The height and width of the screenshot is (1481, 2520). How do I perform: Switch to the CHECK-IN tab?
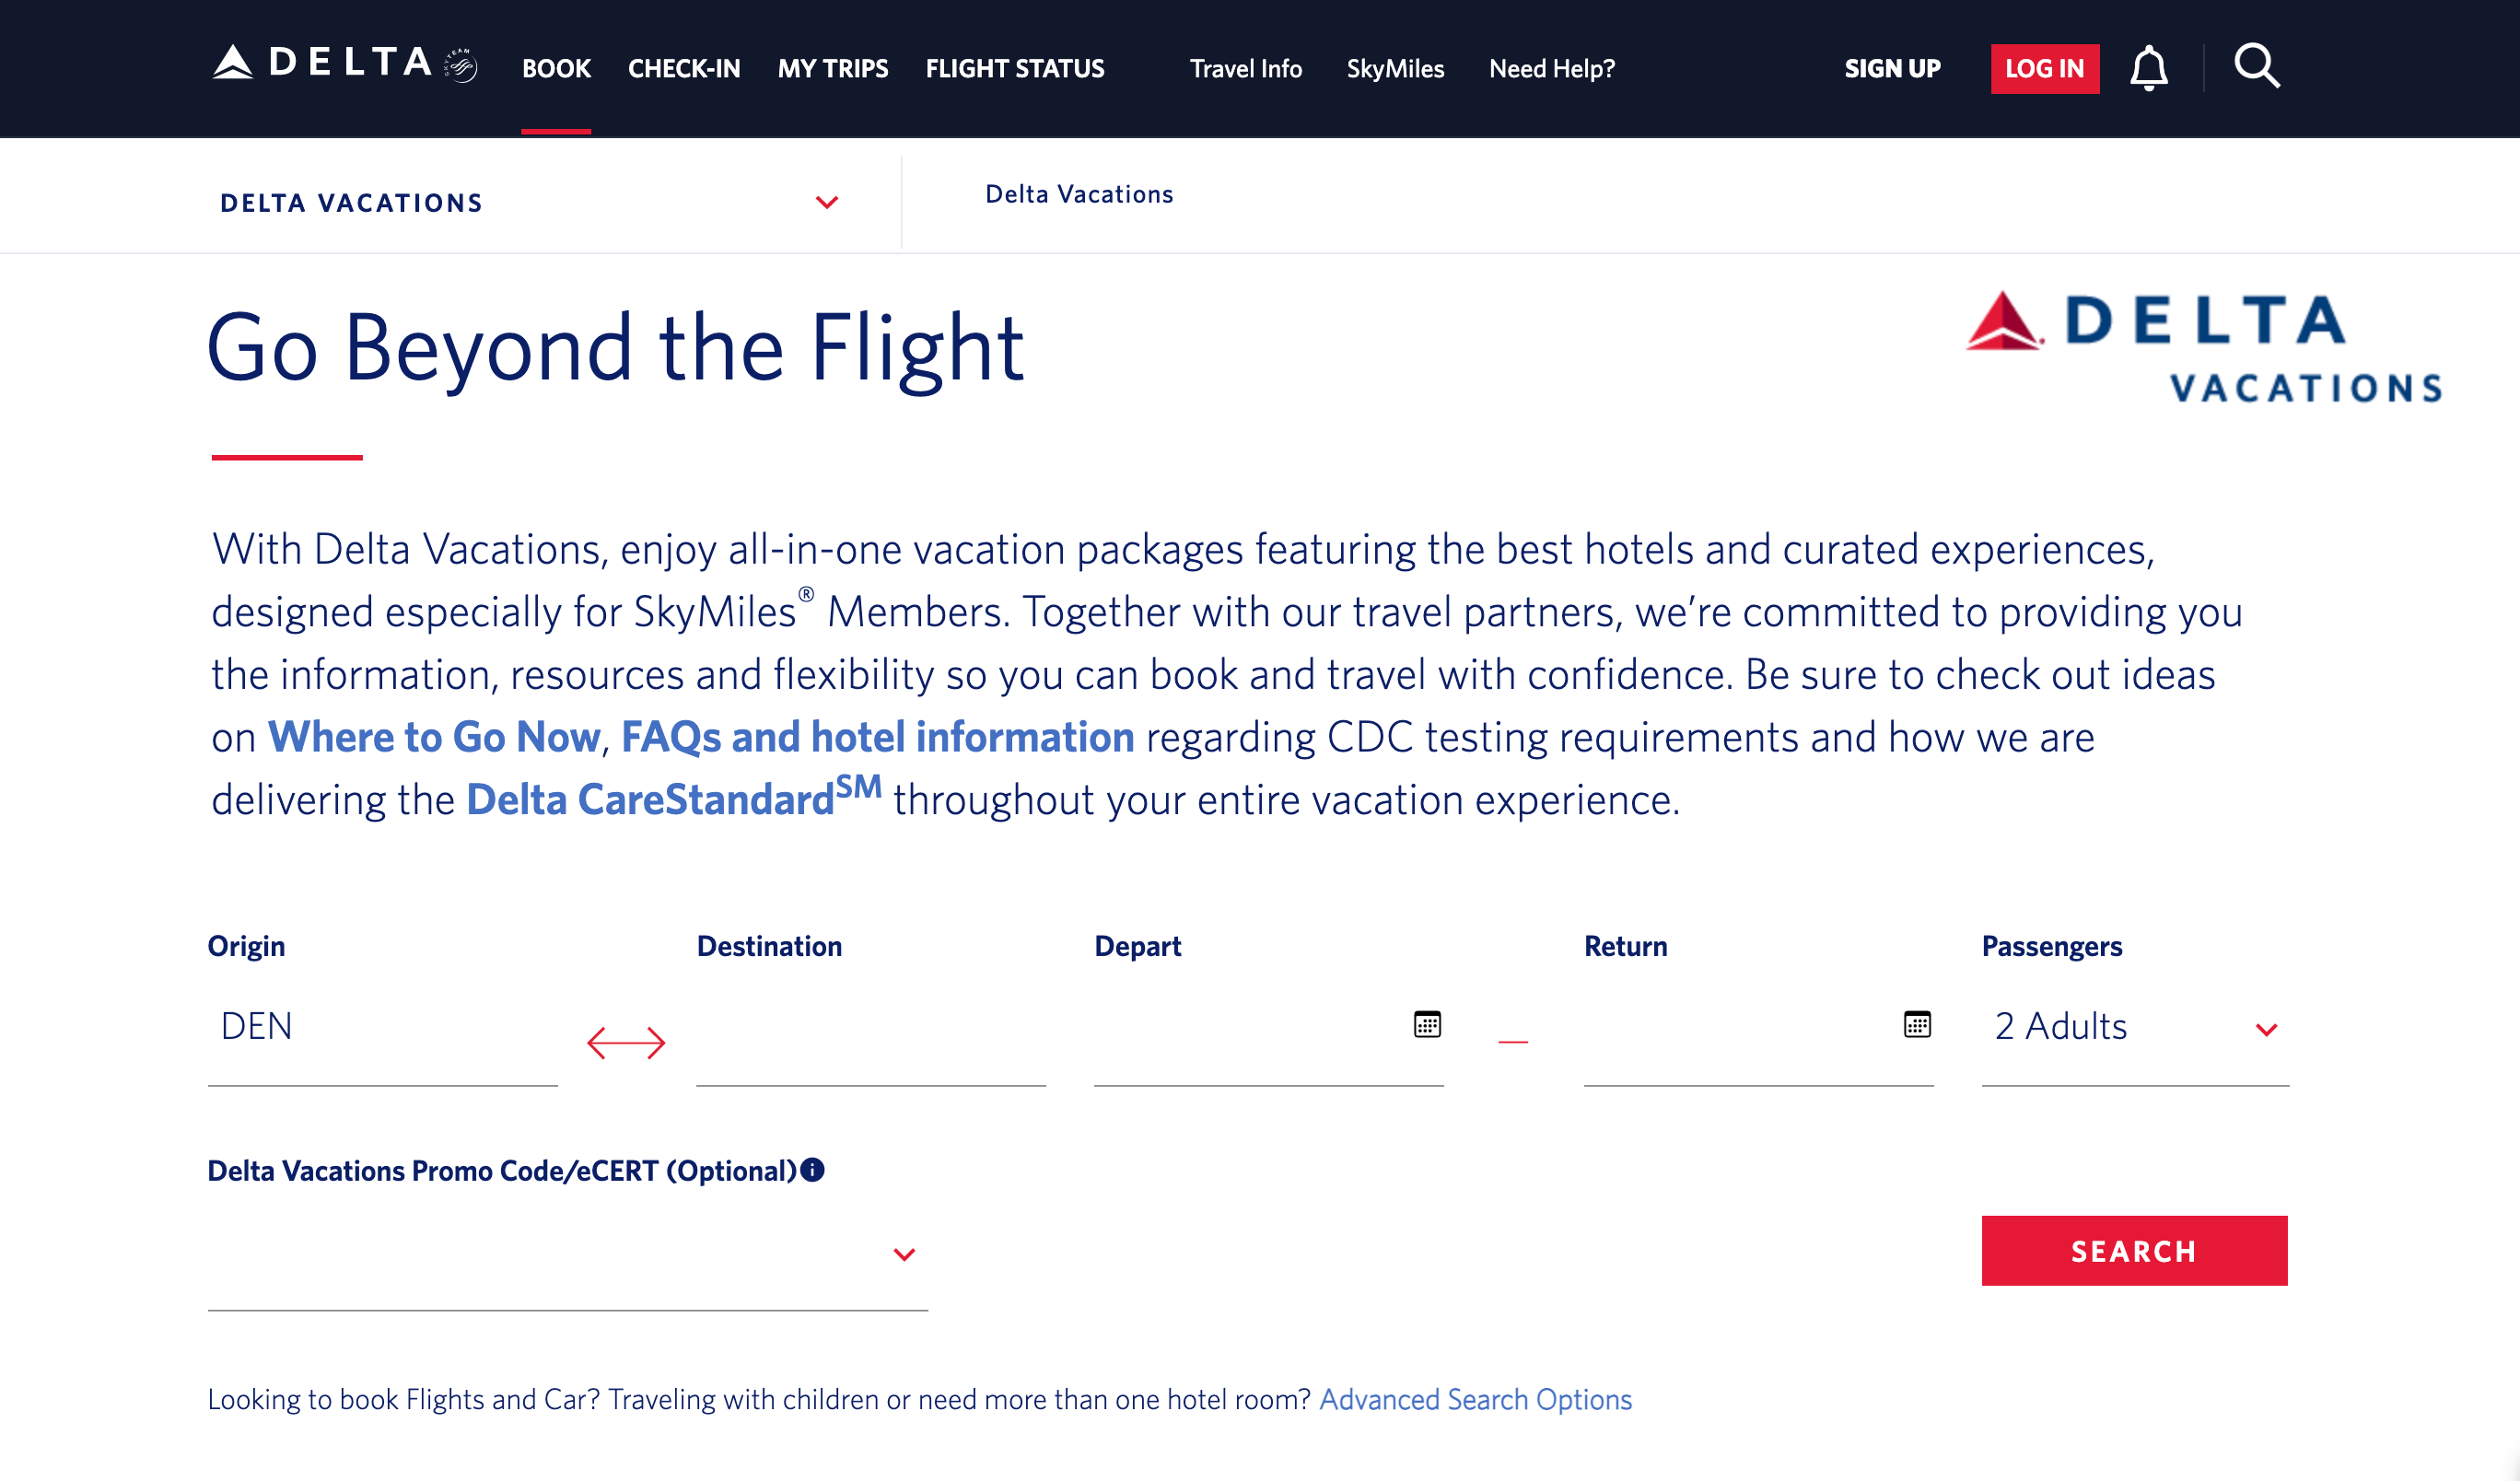point(684,68)
